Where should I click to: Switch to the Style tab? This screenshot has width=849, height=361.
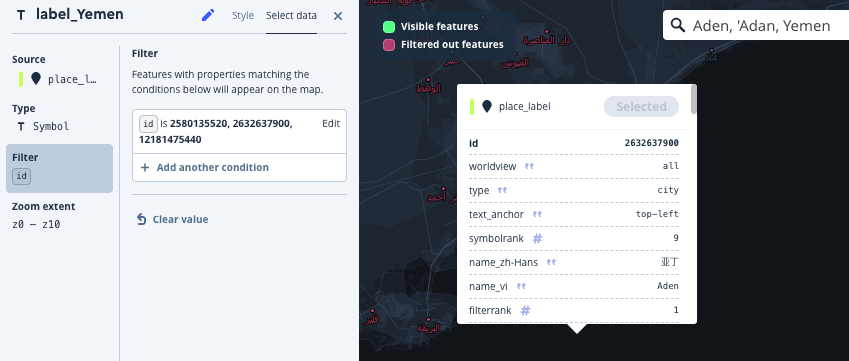[243, 16]
